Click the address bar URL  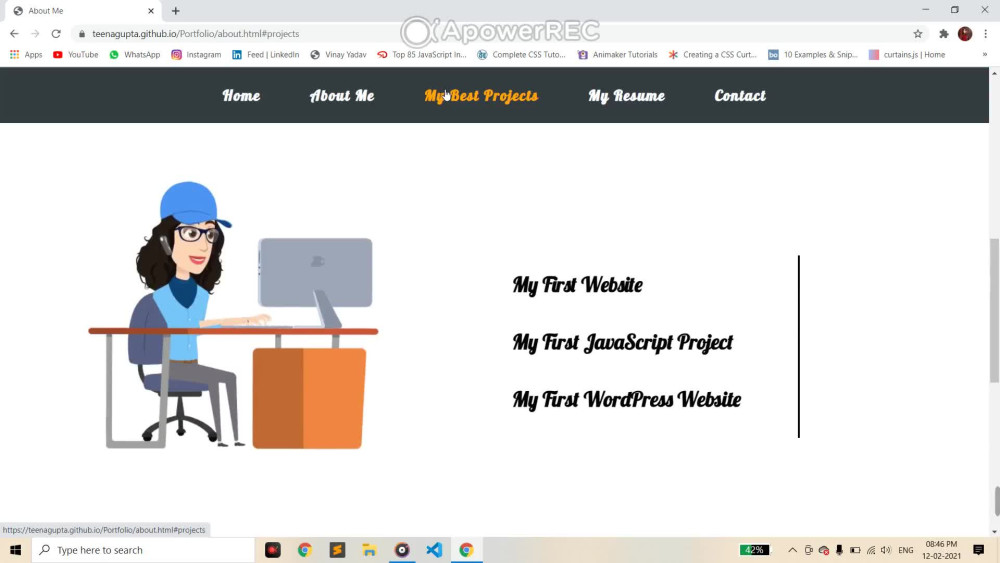tap(195, 34)
